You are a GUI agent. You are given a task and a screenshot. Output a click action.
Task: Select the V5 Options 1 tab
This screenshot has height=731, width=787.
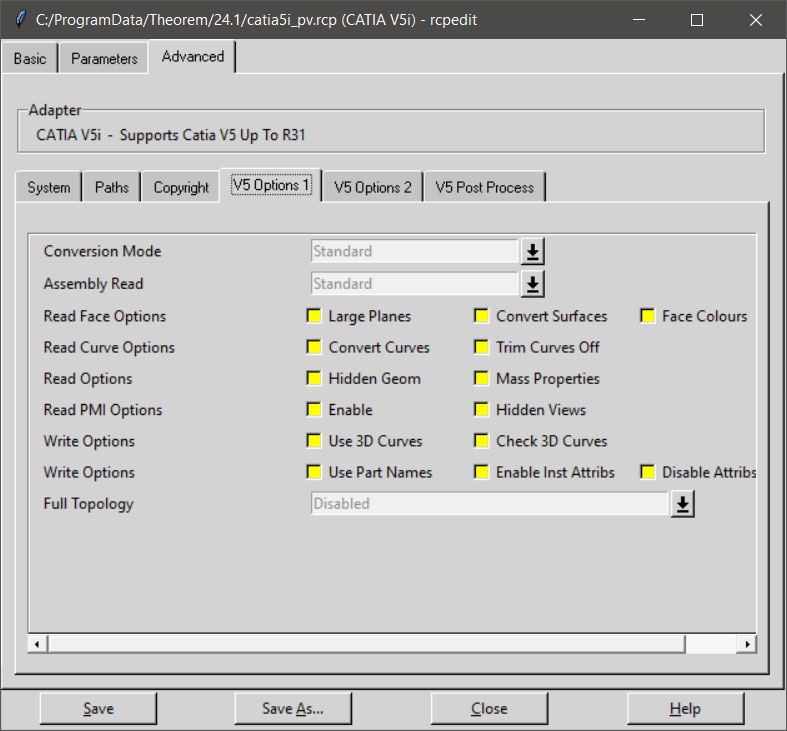(x=271, y=185)
